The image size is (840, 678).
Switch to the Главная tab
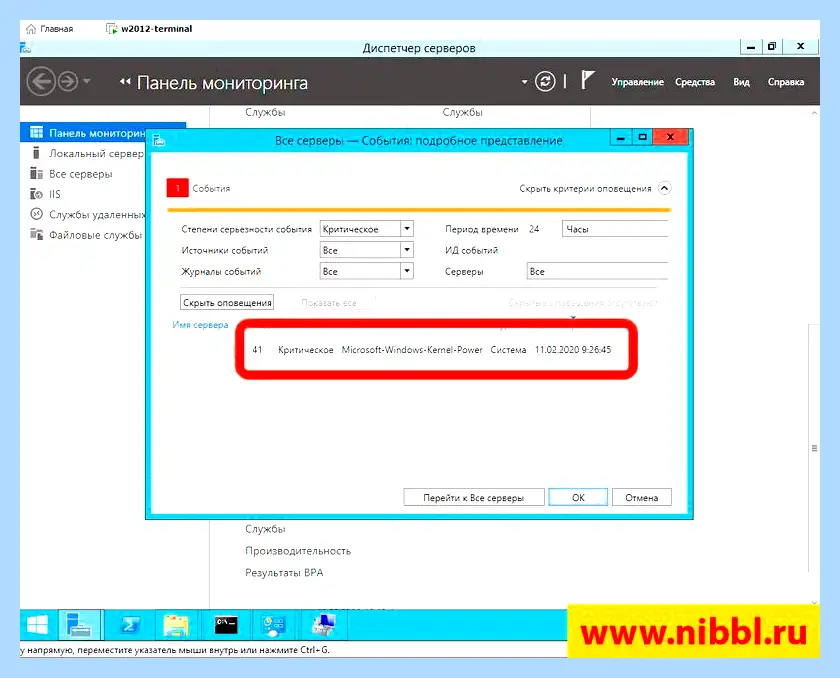[50, 29]
